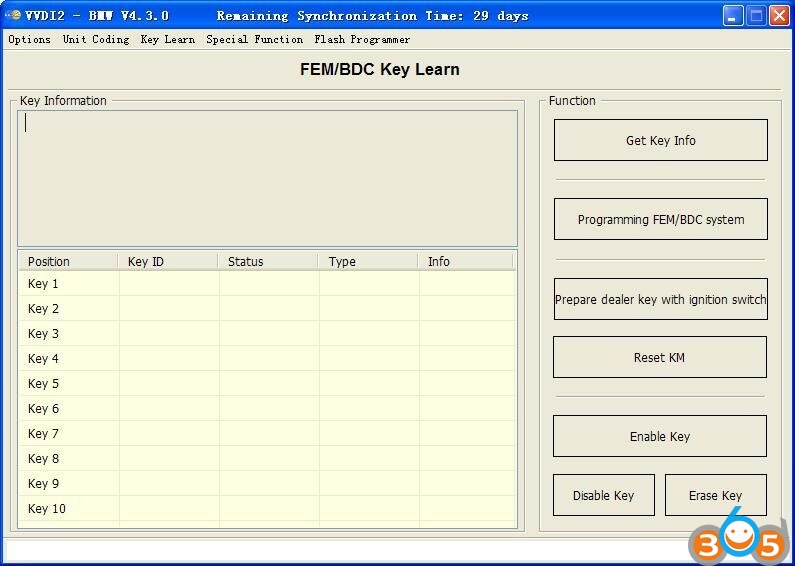Screen dimensions: 795x566
Task: Click the Disable Key button
Action: click(x=603, y=495)
